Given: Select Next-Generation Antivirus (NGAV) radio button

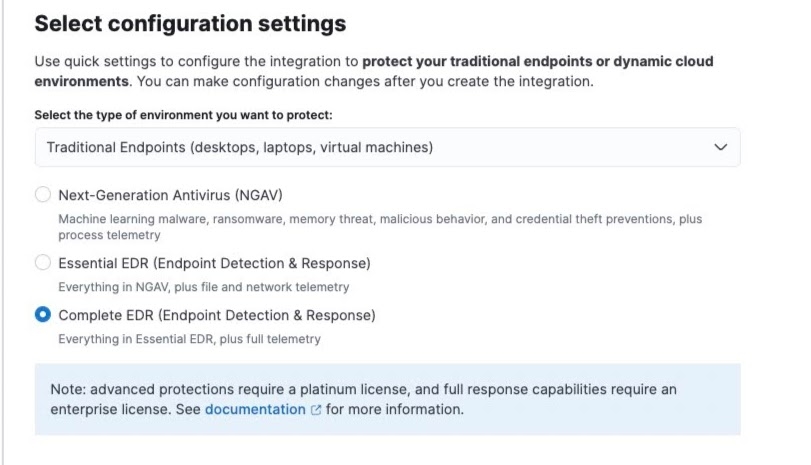Looking at the screenshot, I should 43,194.
